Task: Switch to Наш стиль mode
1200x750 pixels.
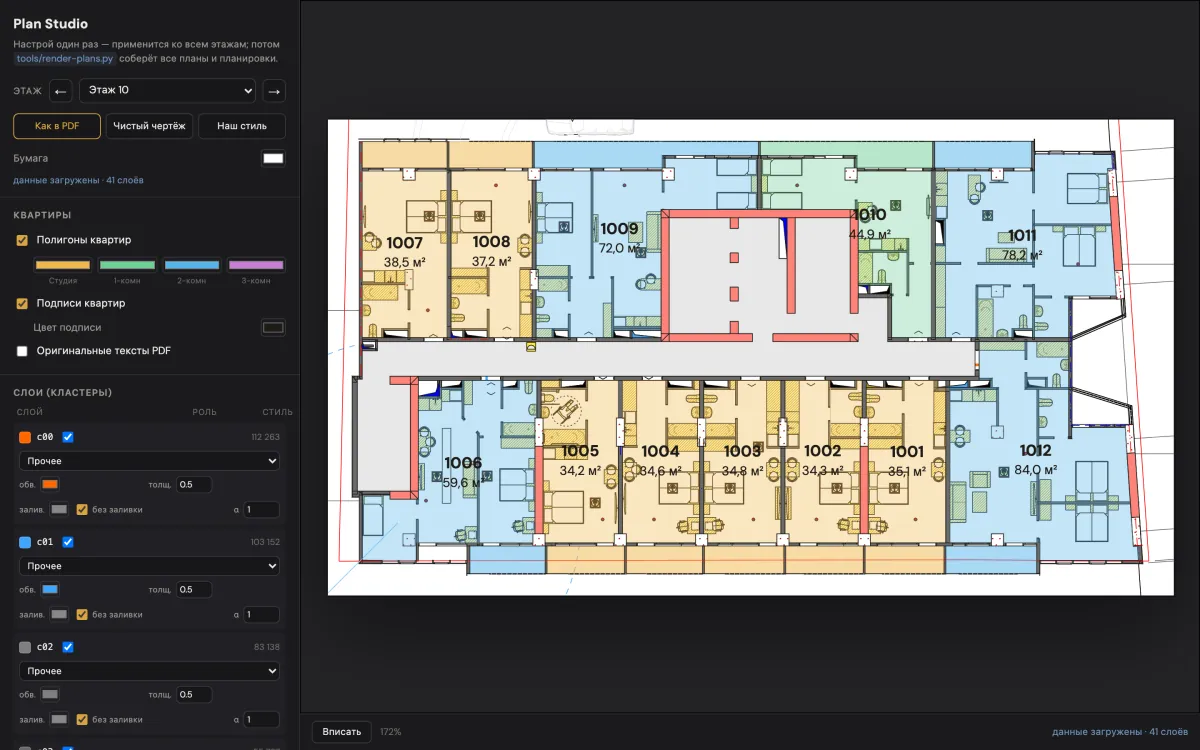Action: tap(242, 126)
